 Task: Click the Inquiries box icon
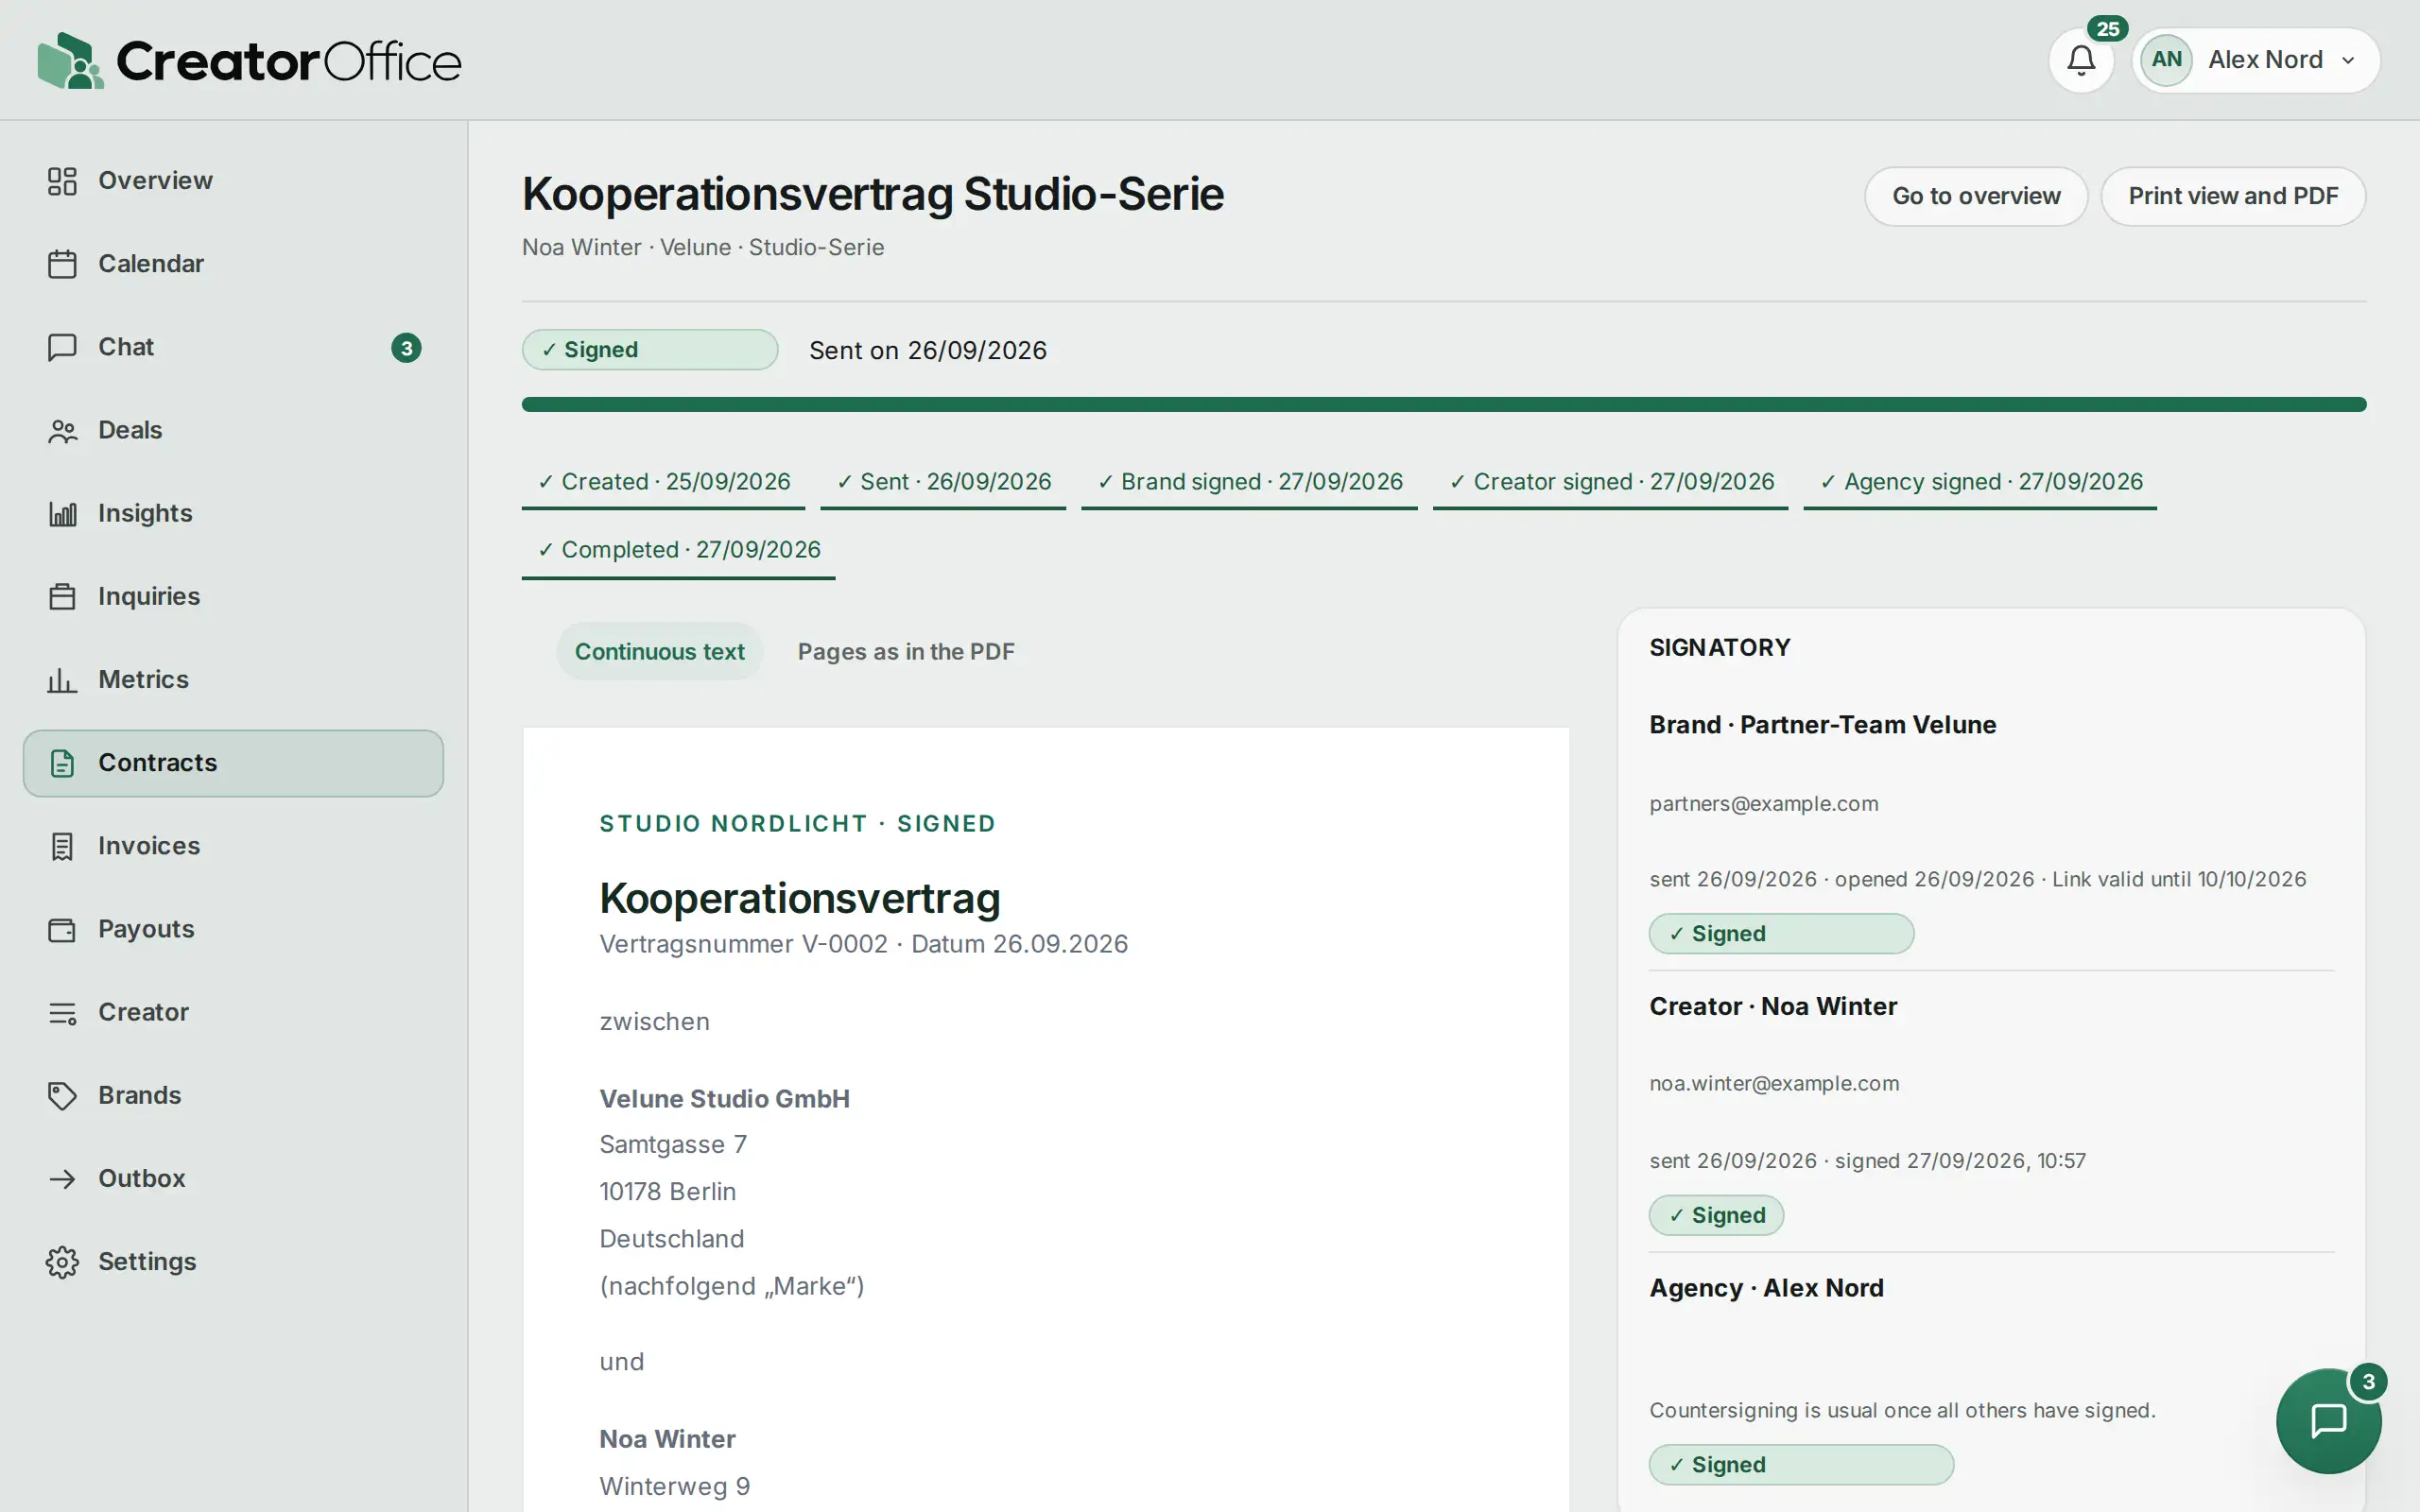[x=62, y=596]
